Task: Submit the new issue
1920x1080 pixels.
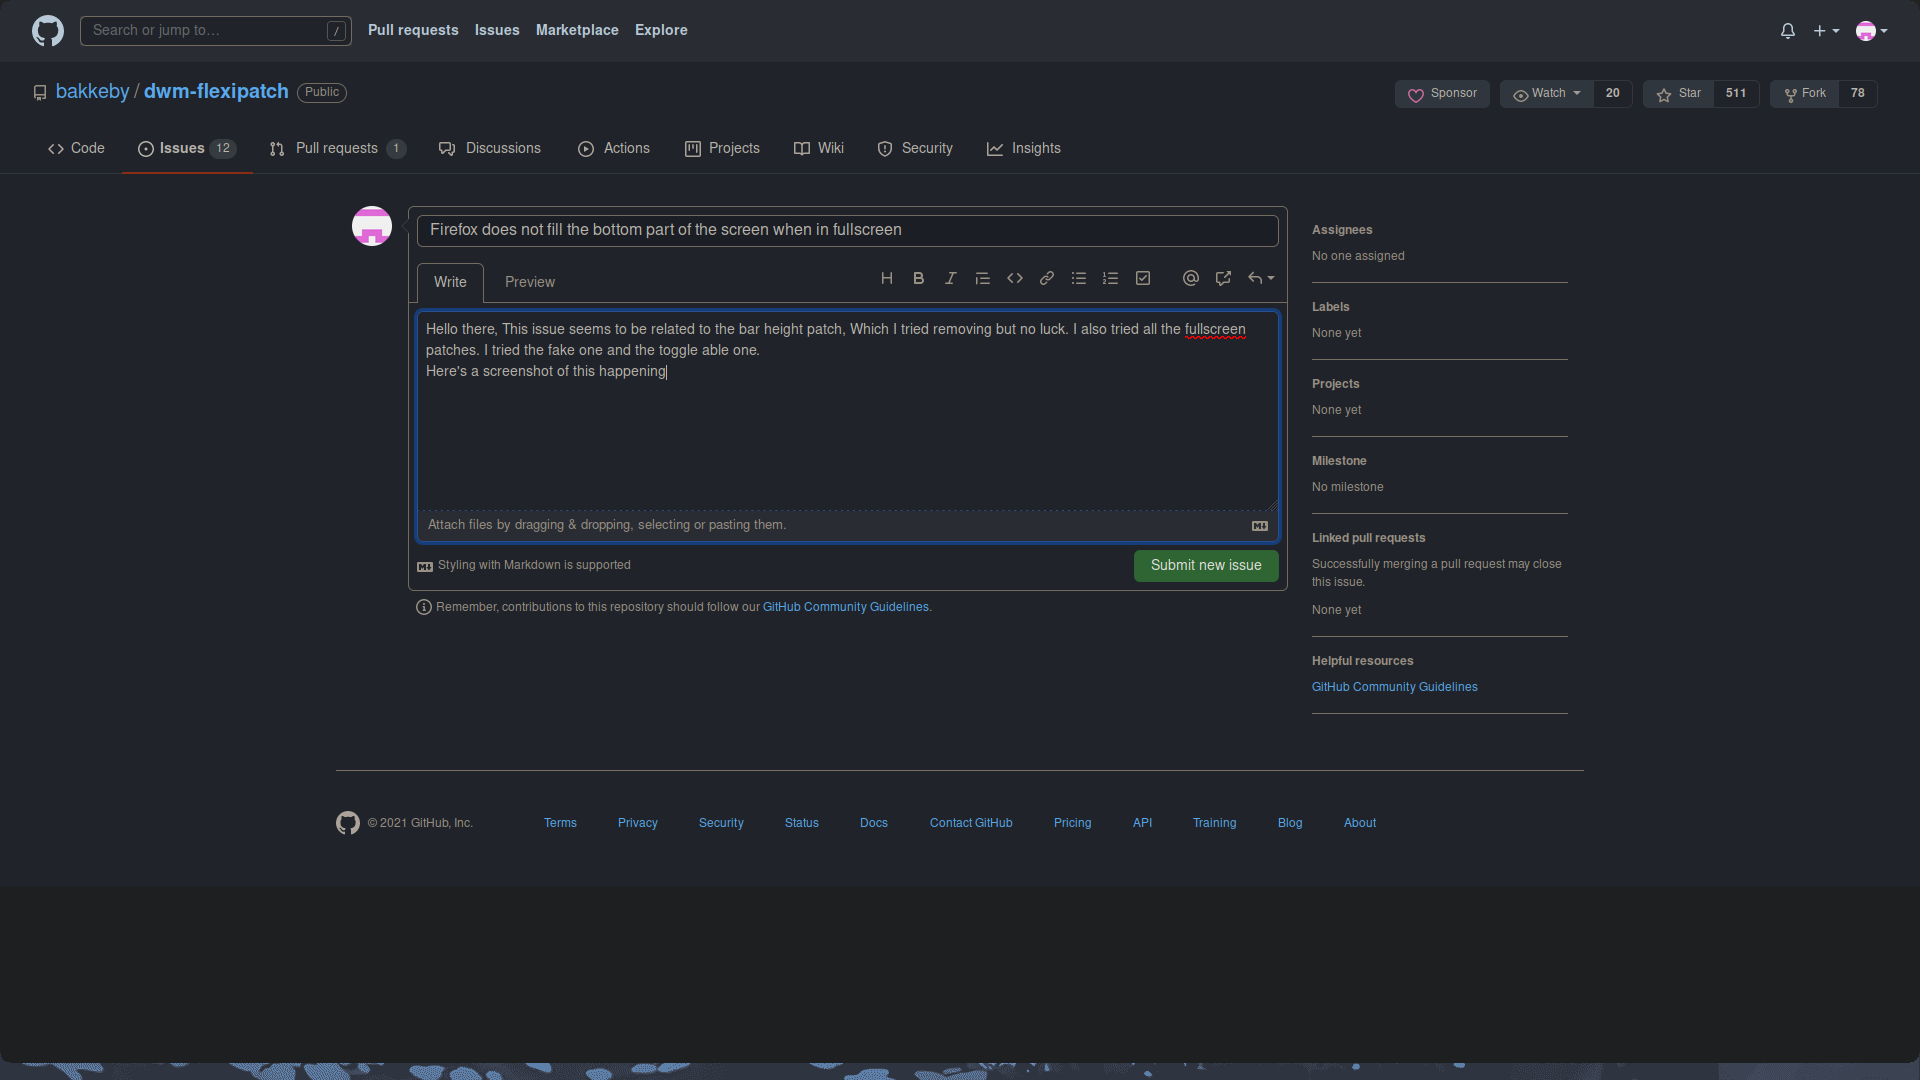Action: point(1205,565)
